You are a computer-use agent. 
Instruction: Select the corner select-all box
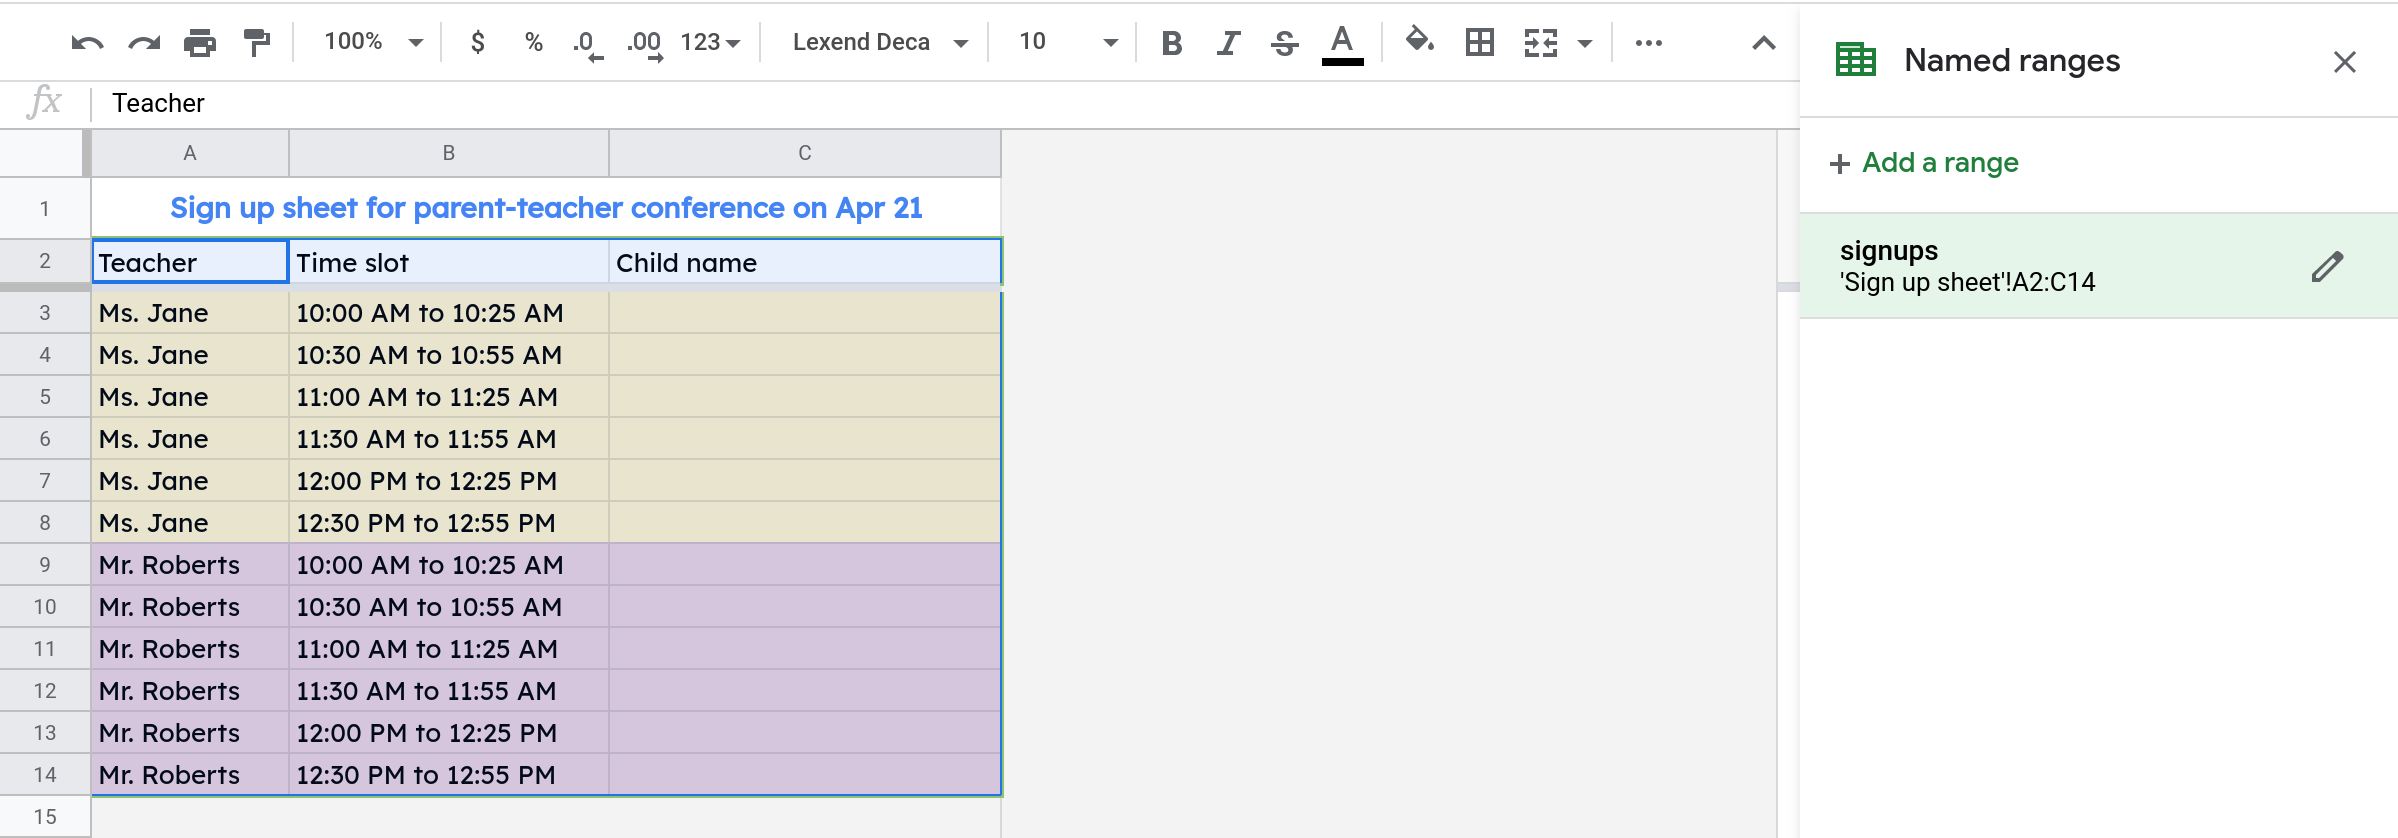click(44, 153)
